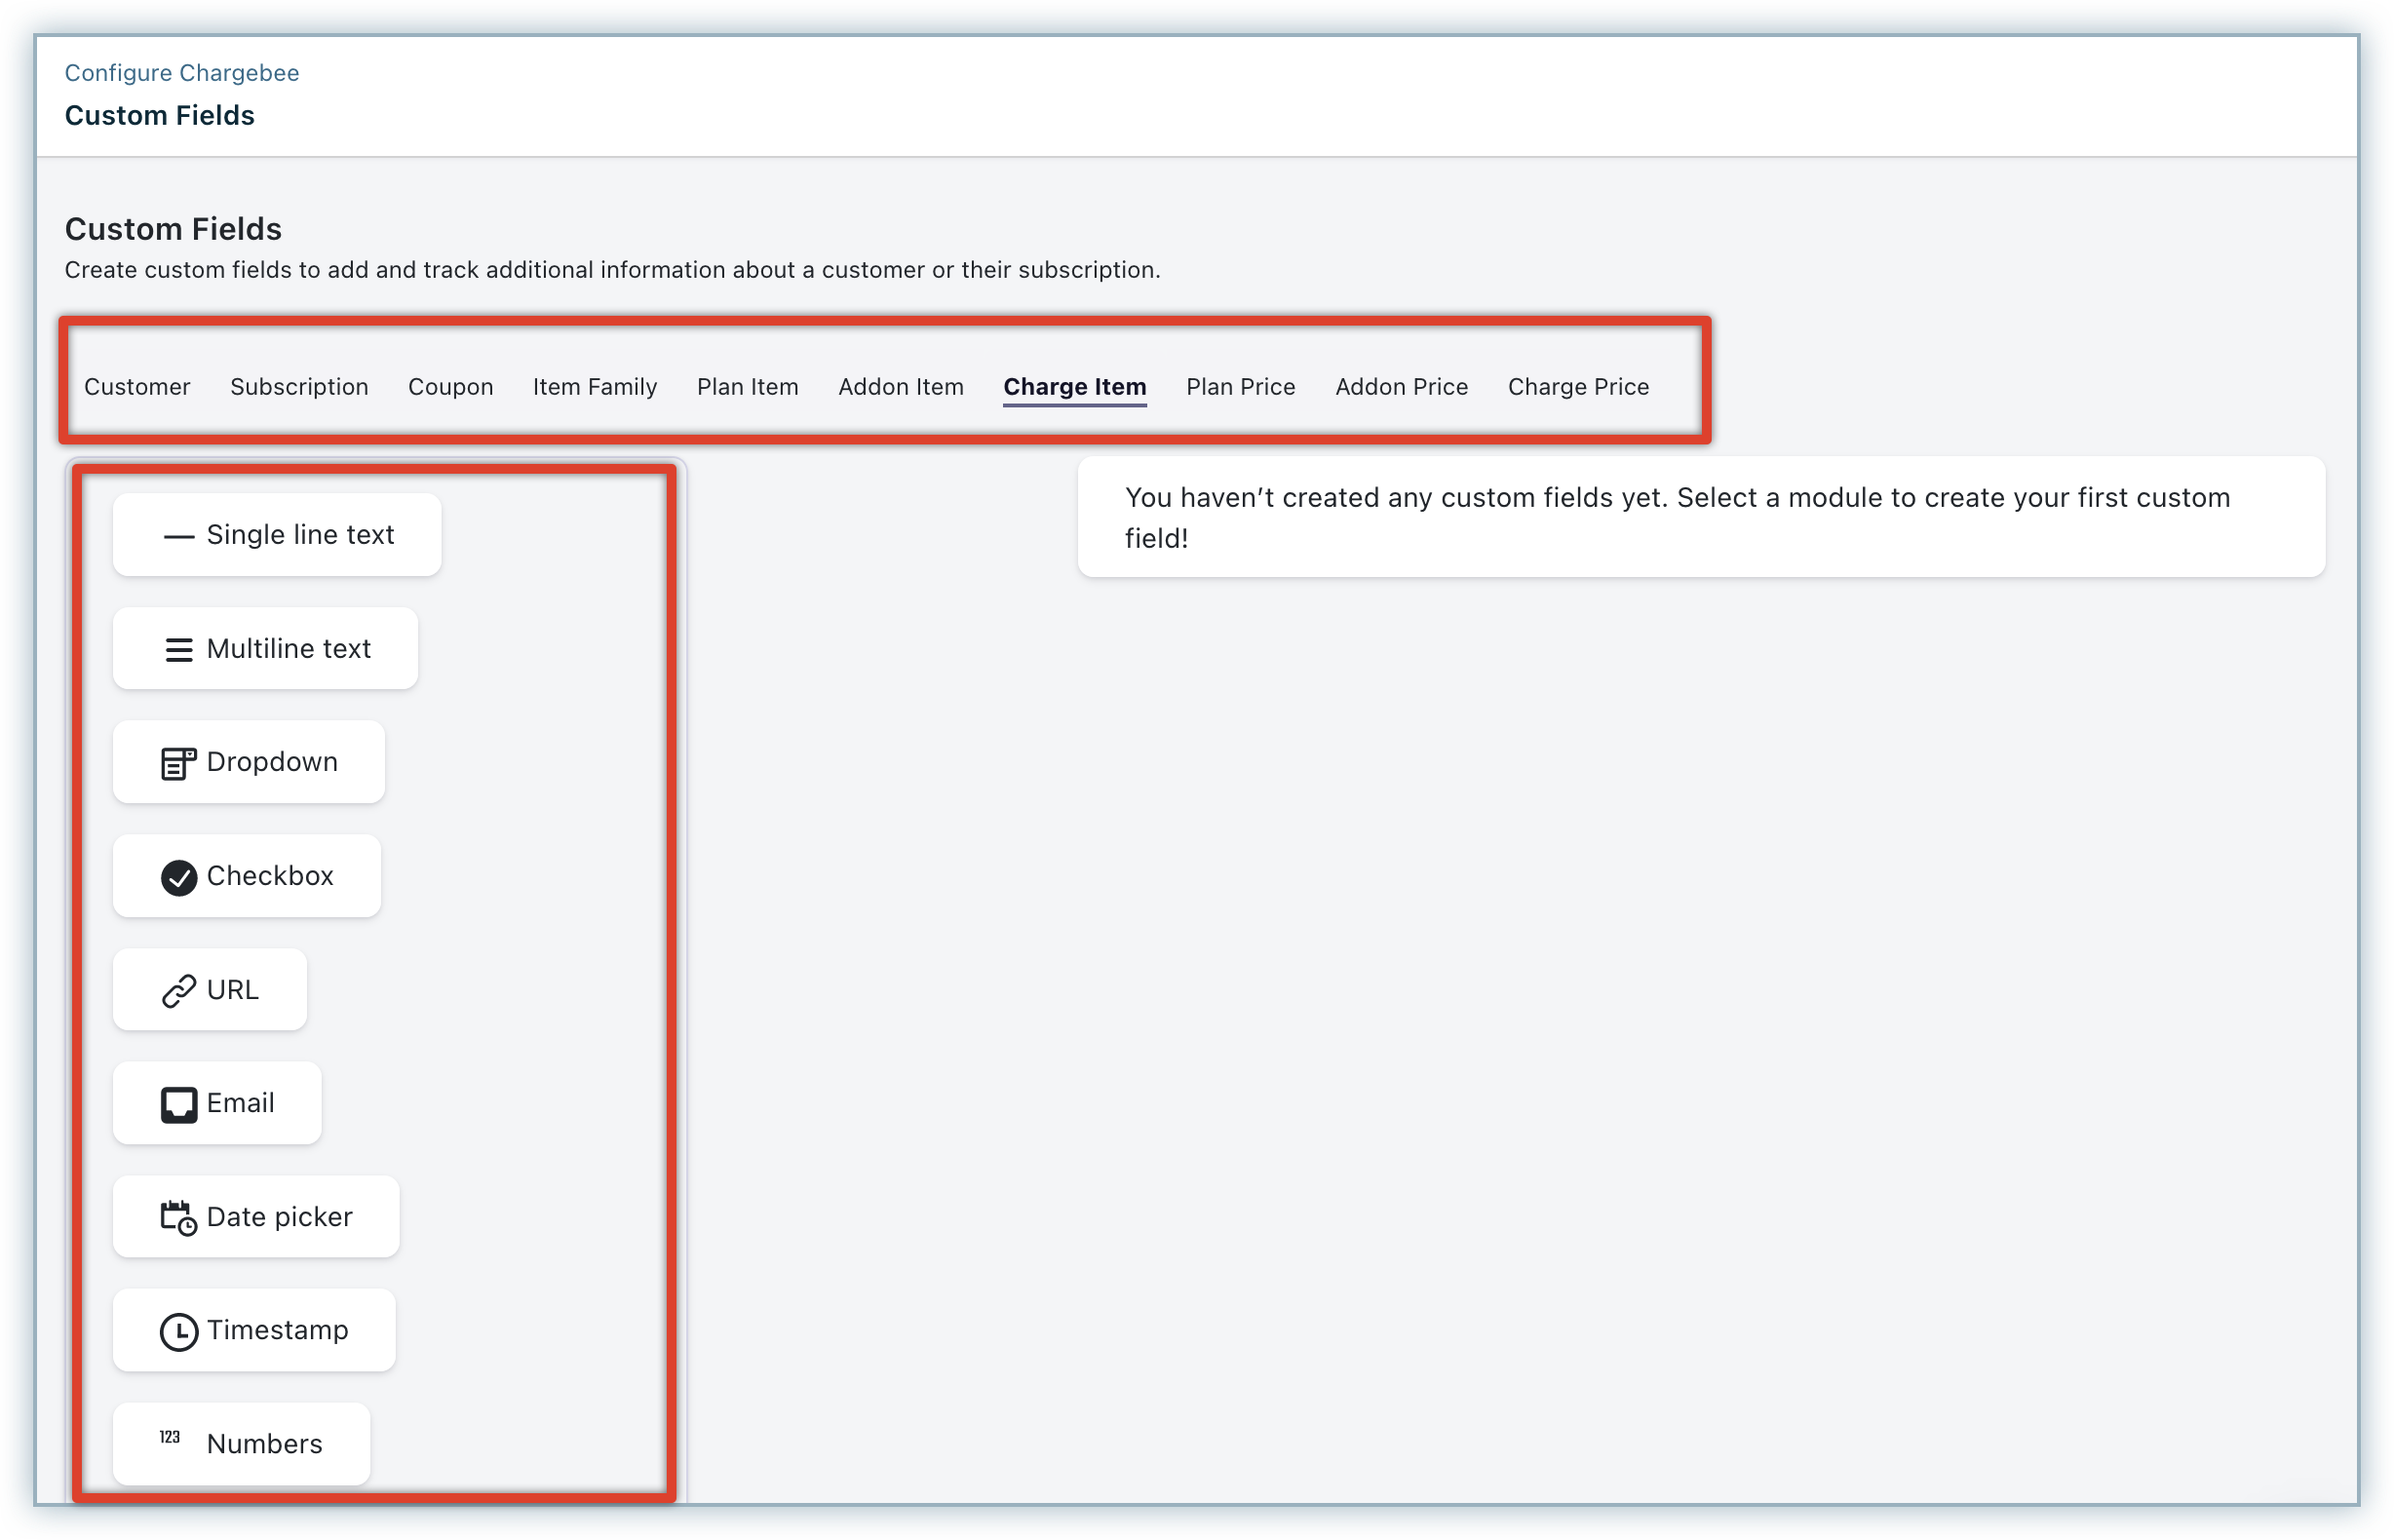Click the Timestamp clock icon
The height and width of the screenshot is (1540, 2394).
(x=178, y=1332)
